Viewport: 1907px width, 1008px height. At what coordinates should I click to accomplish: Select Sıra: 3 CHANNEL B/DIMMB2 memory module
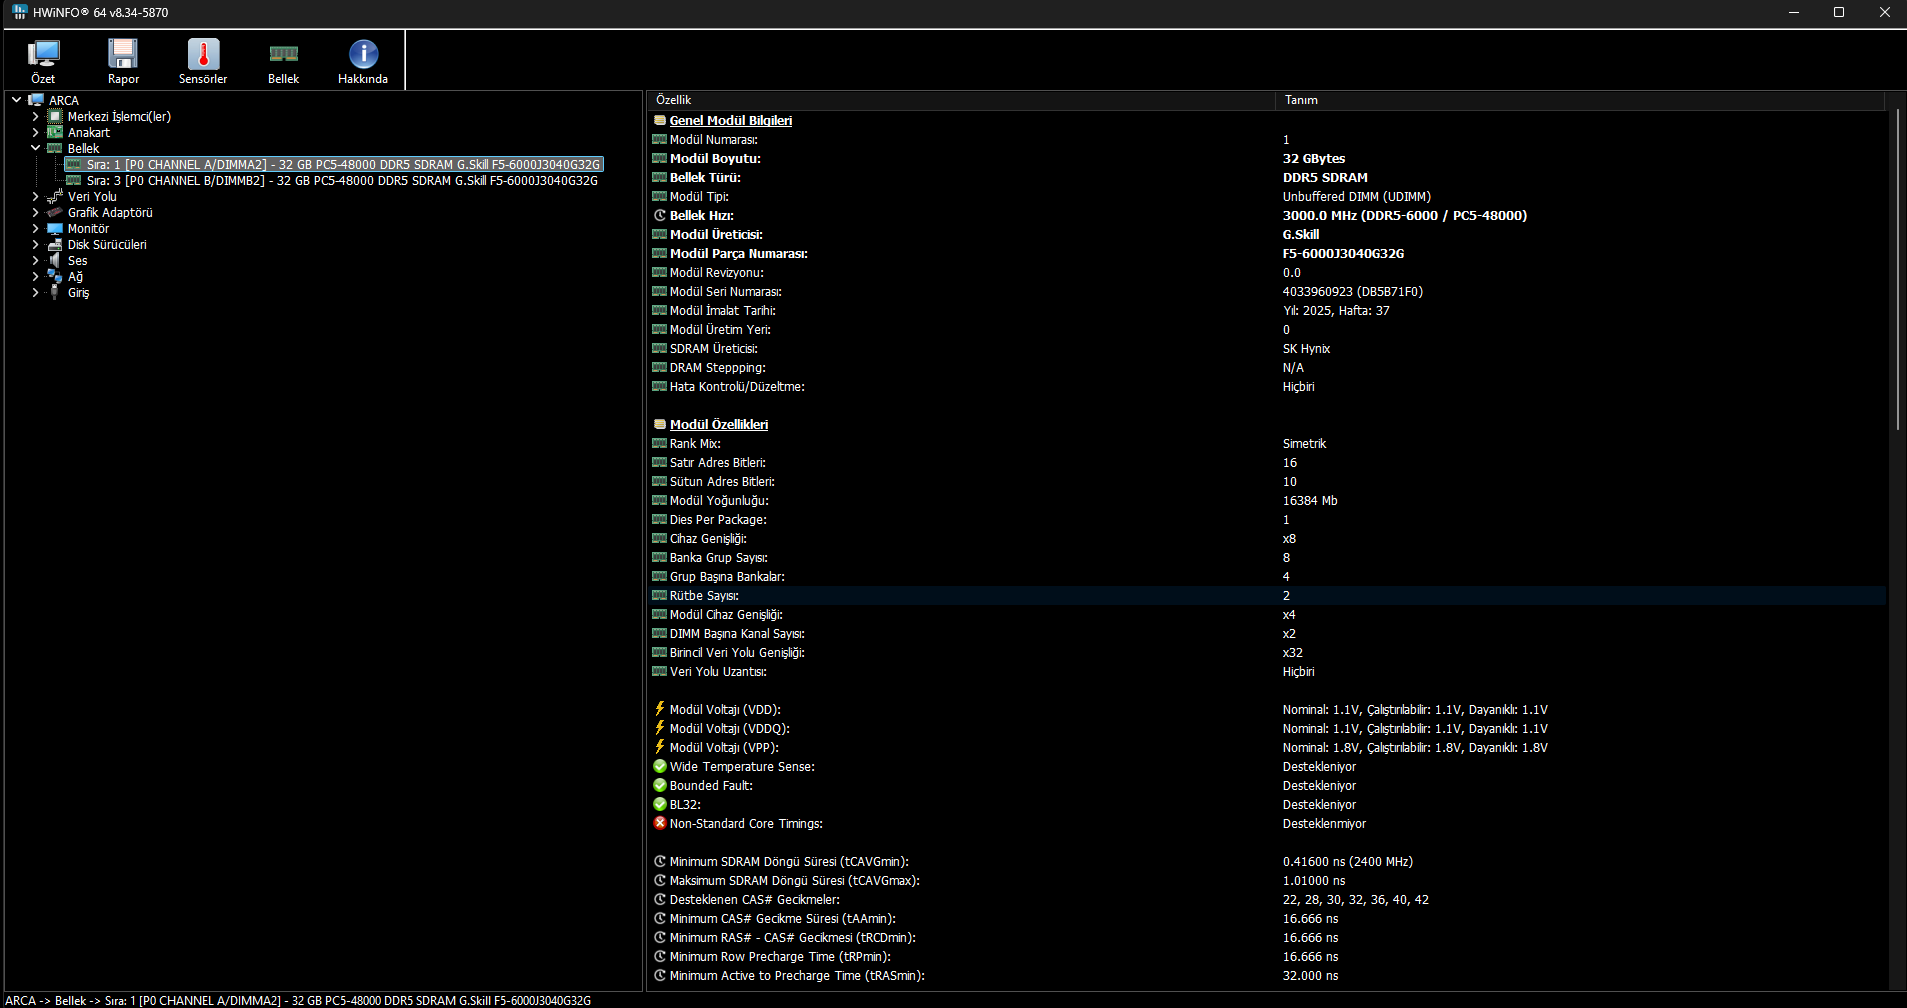coord(342,181)
